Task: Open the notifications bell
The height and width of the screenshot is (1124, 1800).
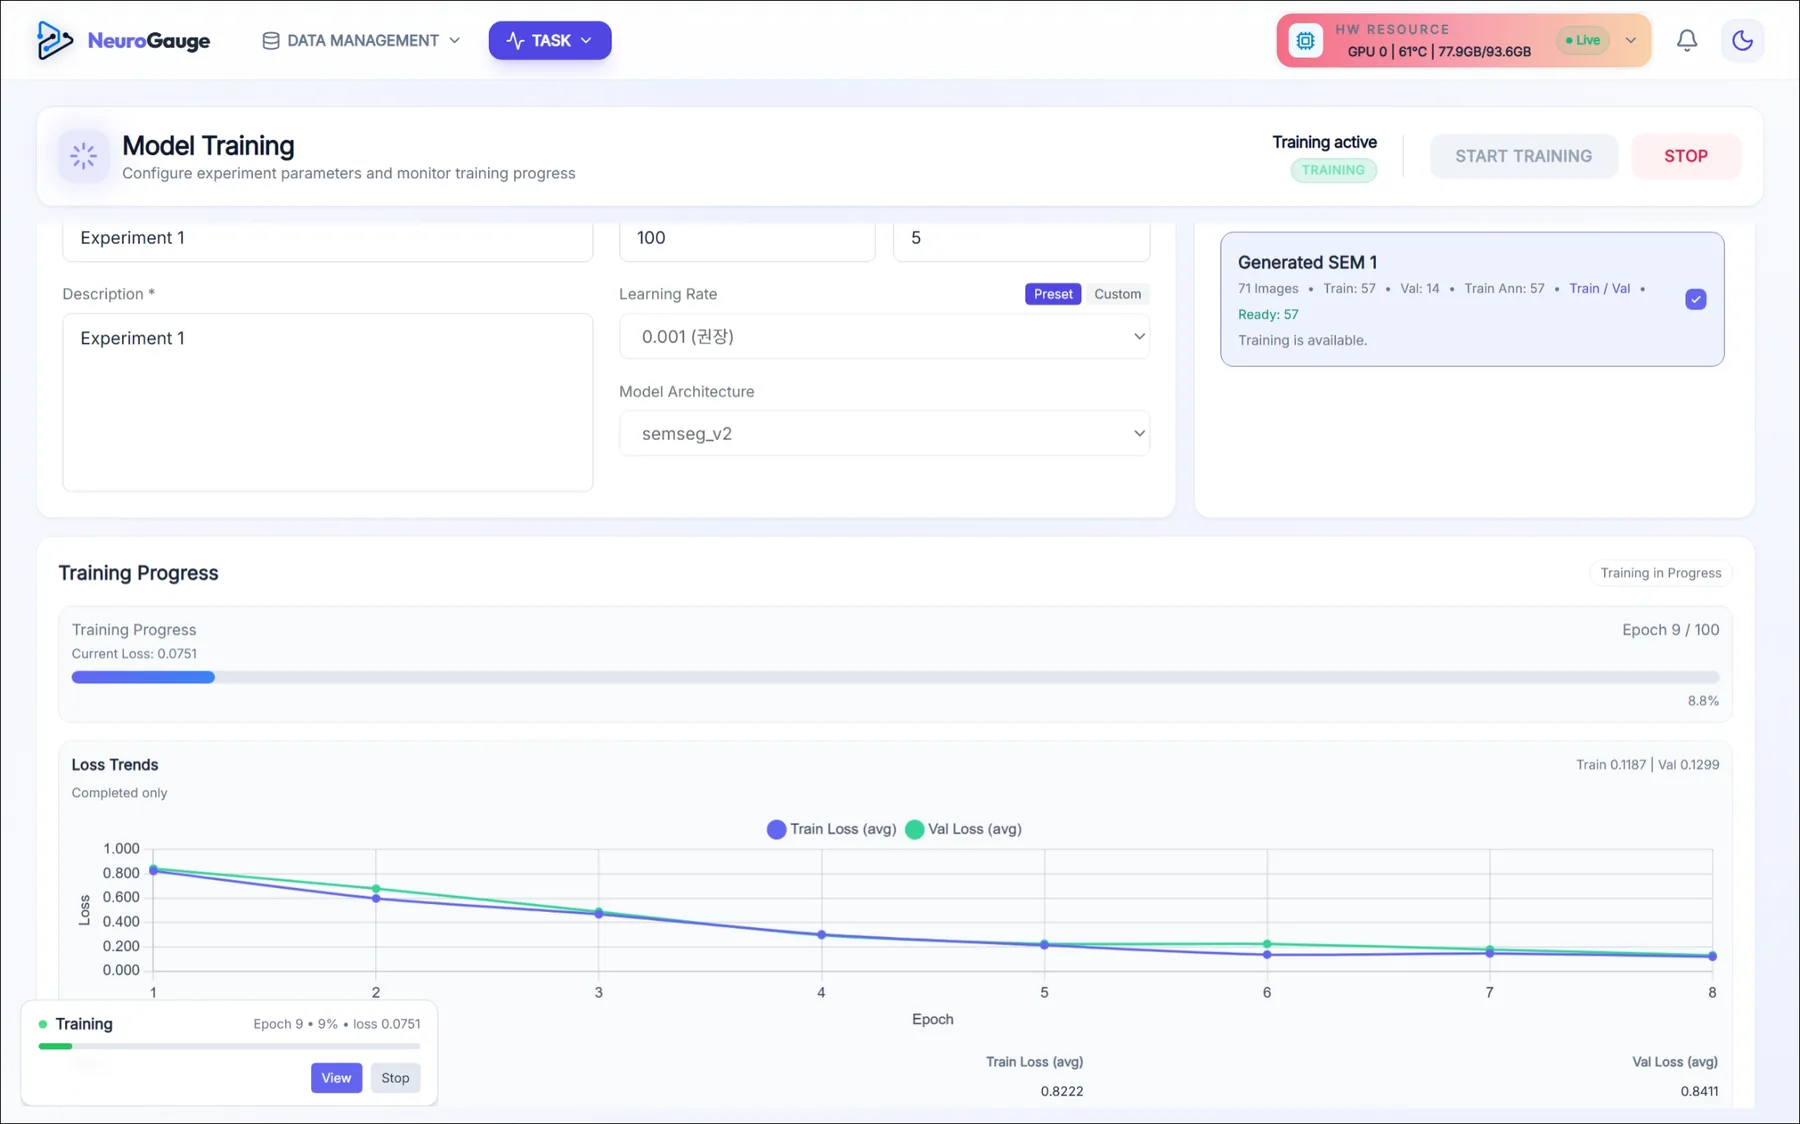Action: click(1687, 40)
